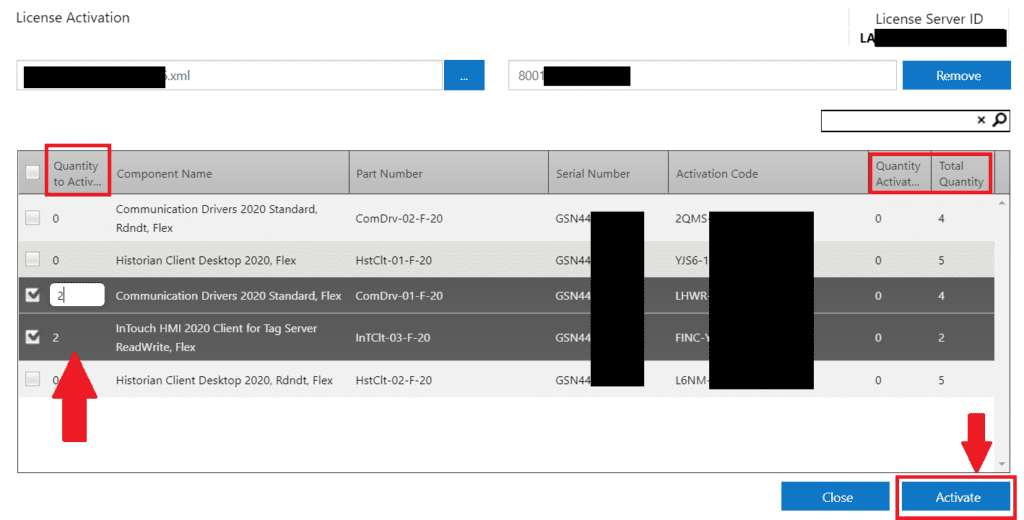Click component 'Historian Client Desktop 2020, Rdndt, Flex'
The width and height of the screenshot is (1024, 520).
[x=224, y=380]
